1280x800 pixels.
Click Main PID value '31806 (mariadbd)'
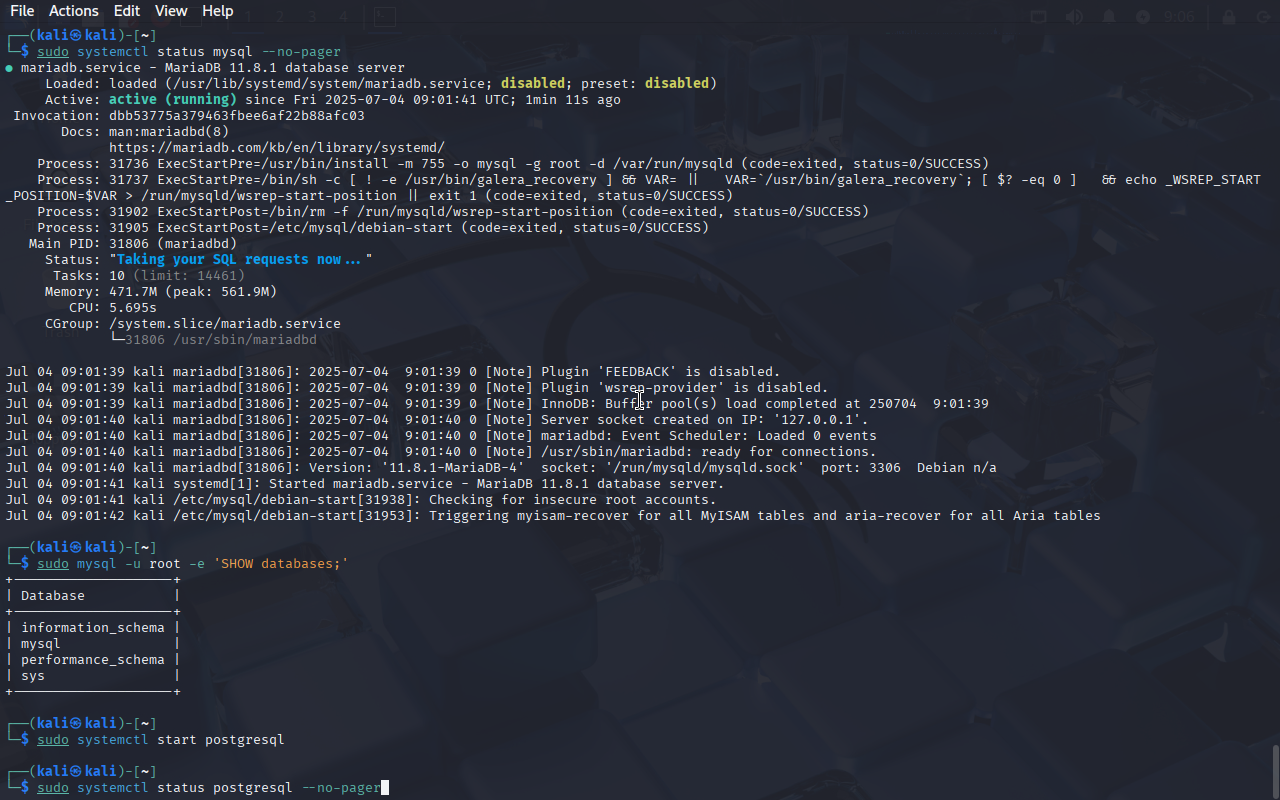click(x=173, y=244)
